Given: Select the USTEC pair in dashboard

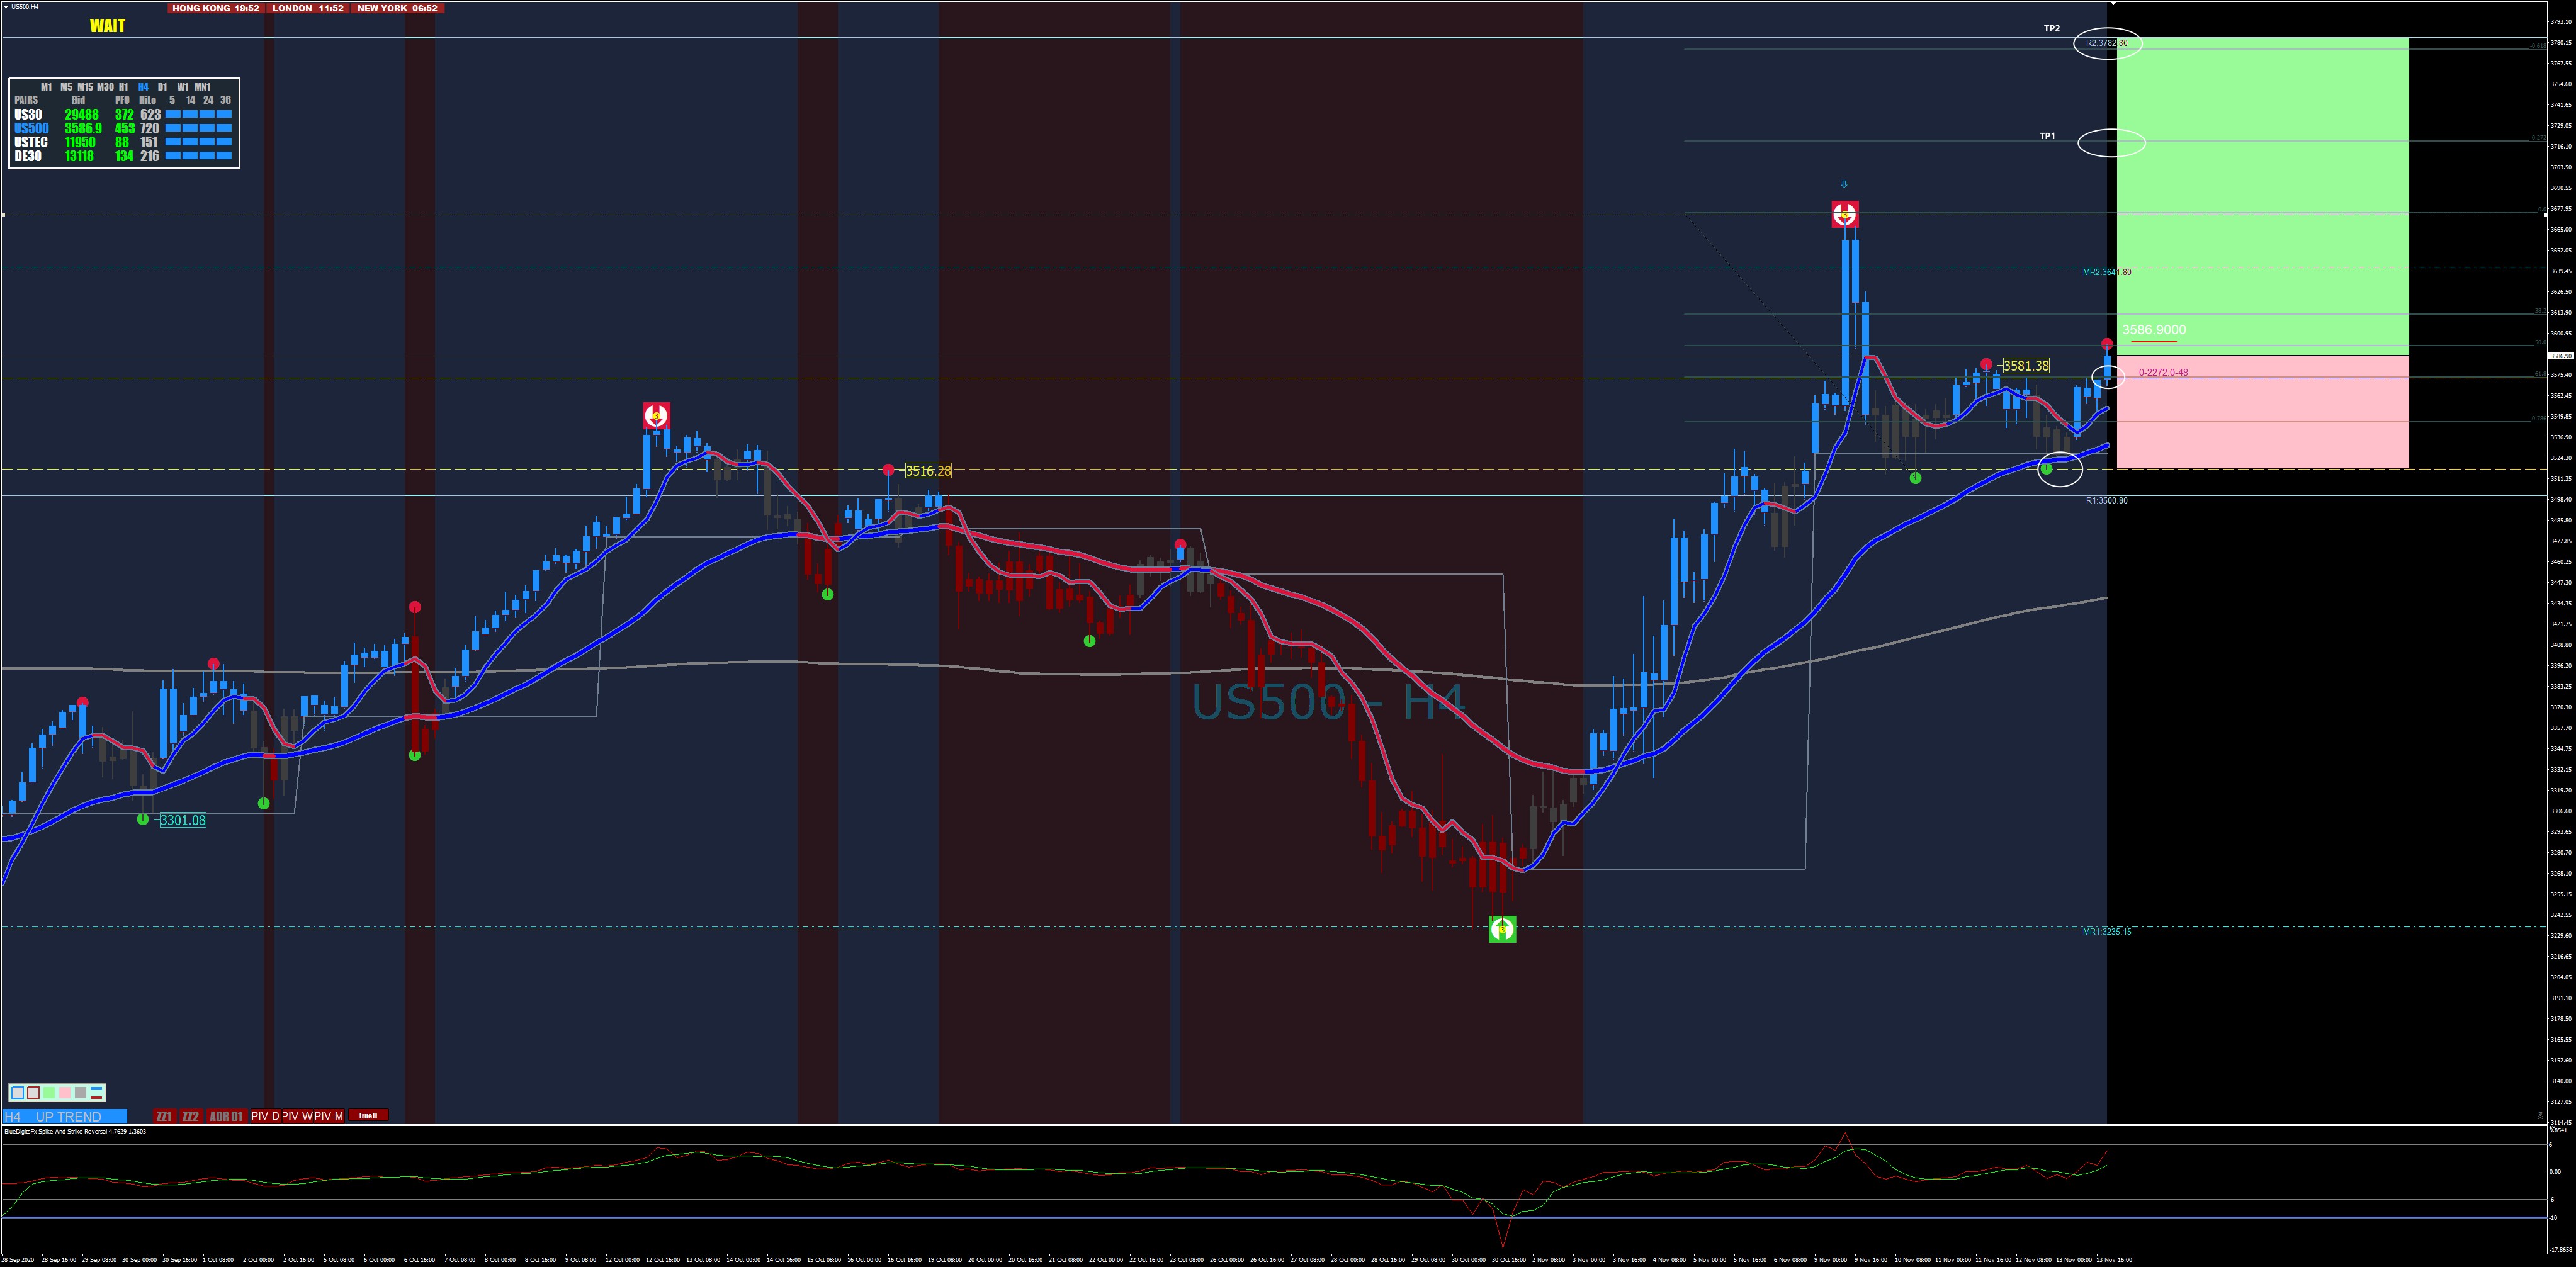Looking at the screenshot, I should click(31, 142).
